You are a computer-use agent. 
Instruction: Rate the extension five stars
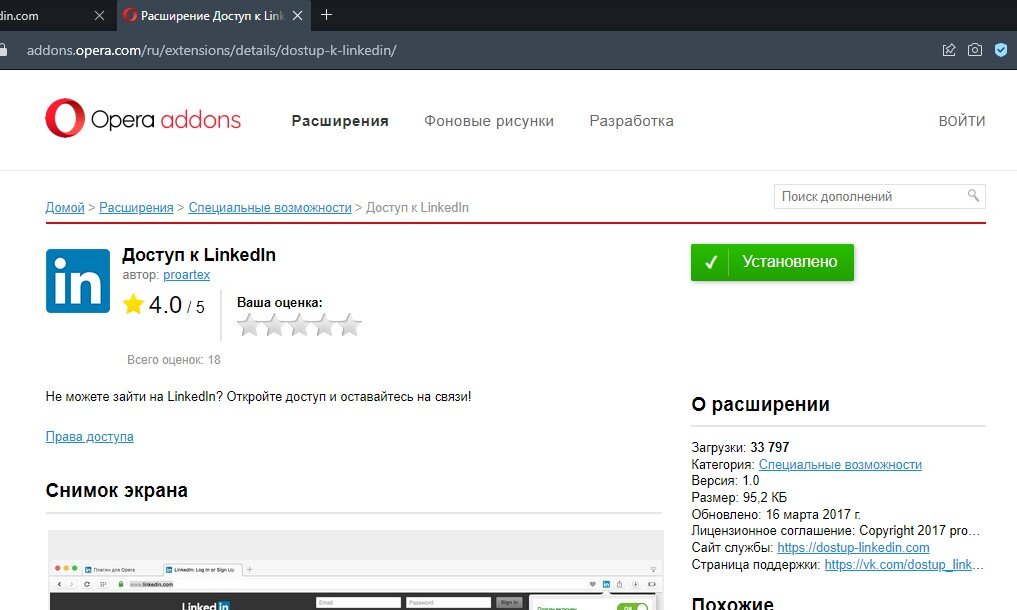(349, 325)
